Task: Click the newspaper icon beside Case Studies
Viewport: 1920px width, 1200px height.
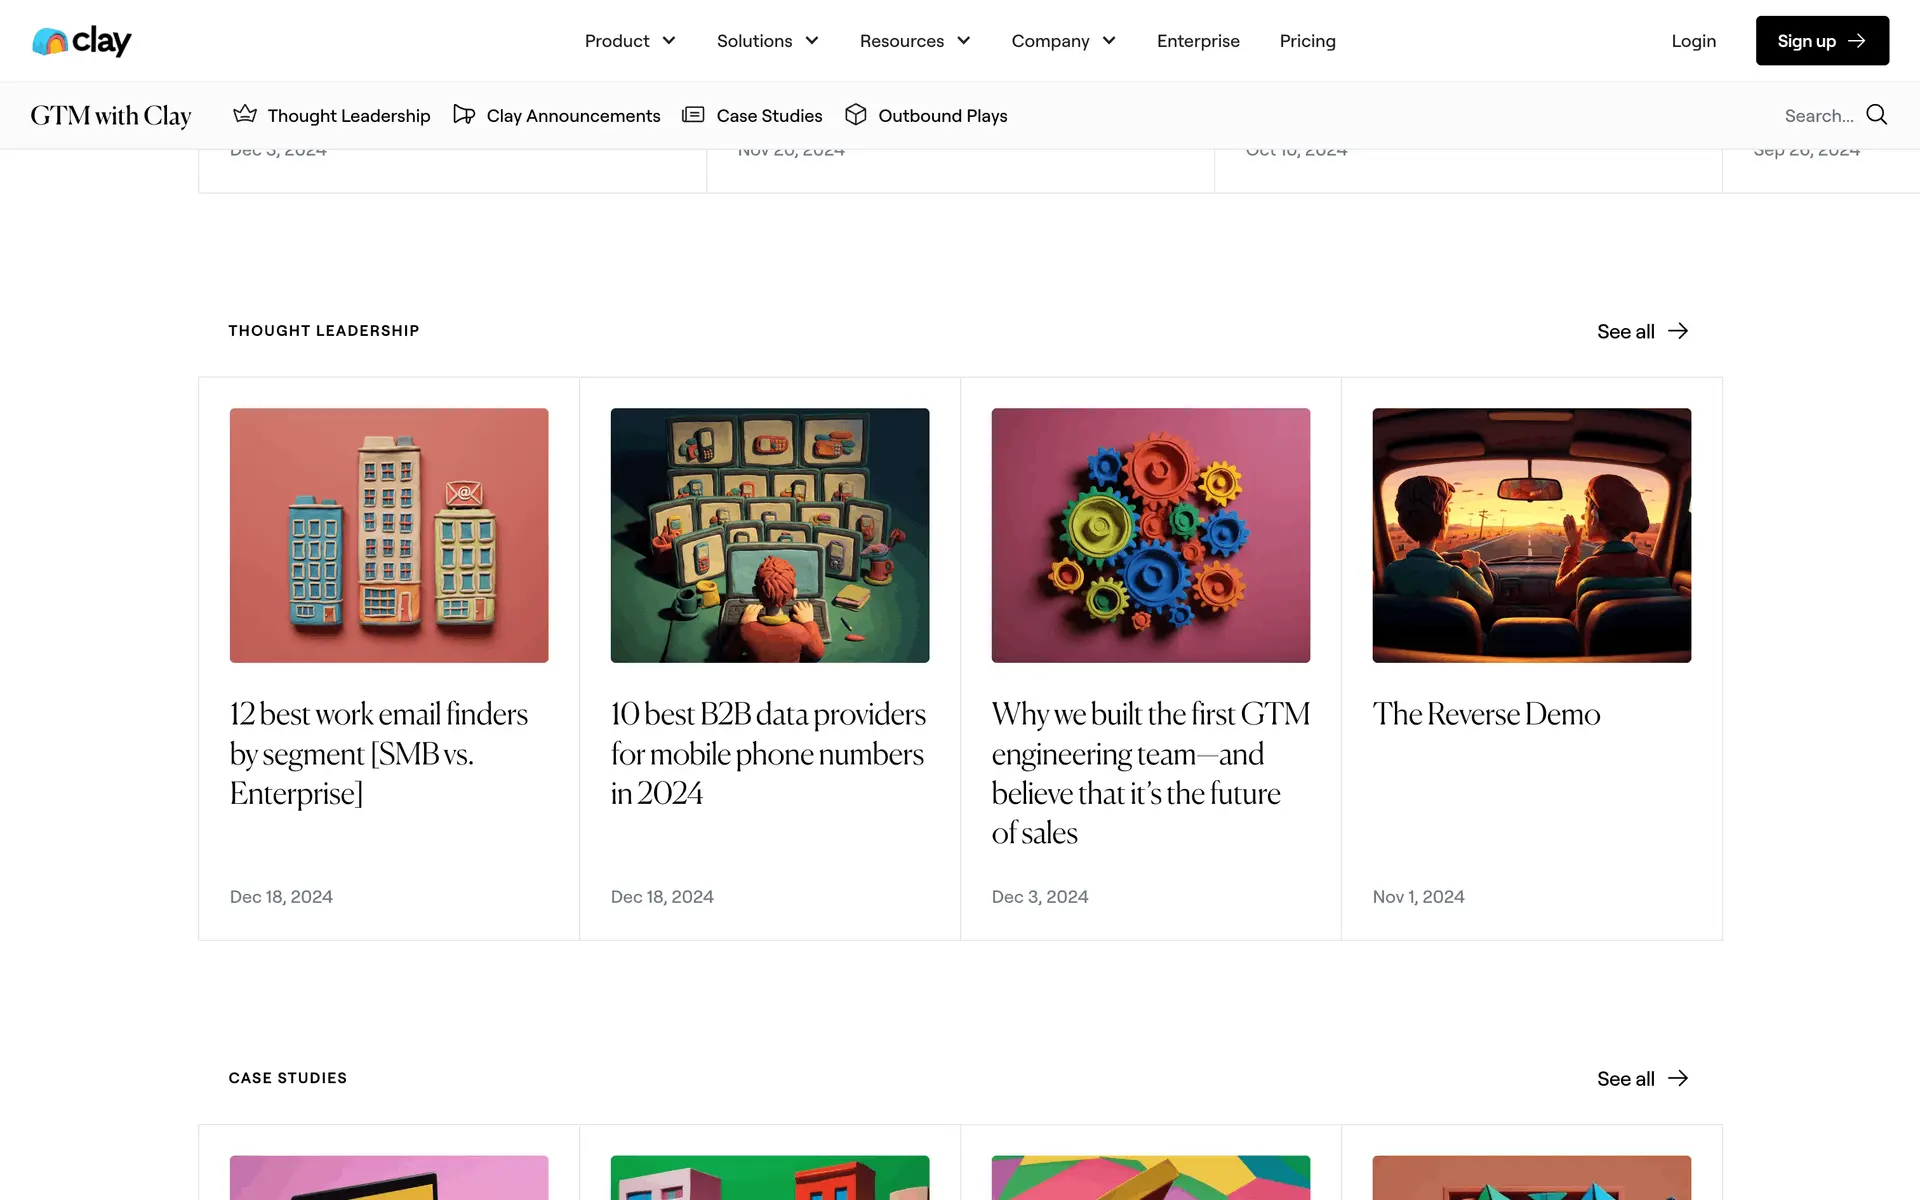Action: coord(693,115)
